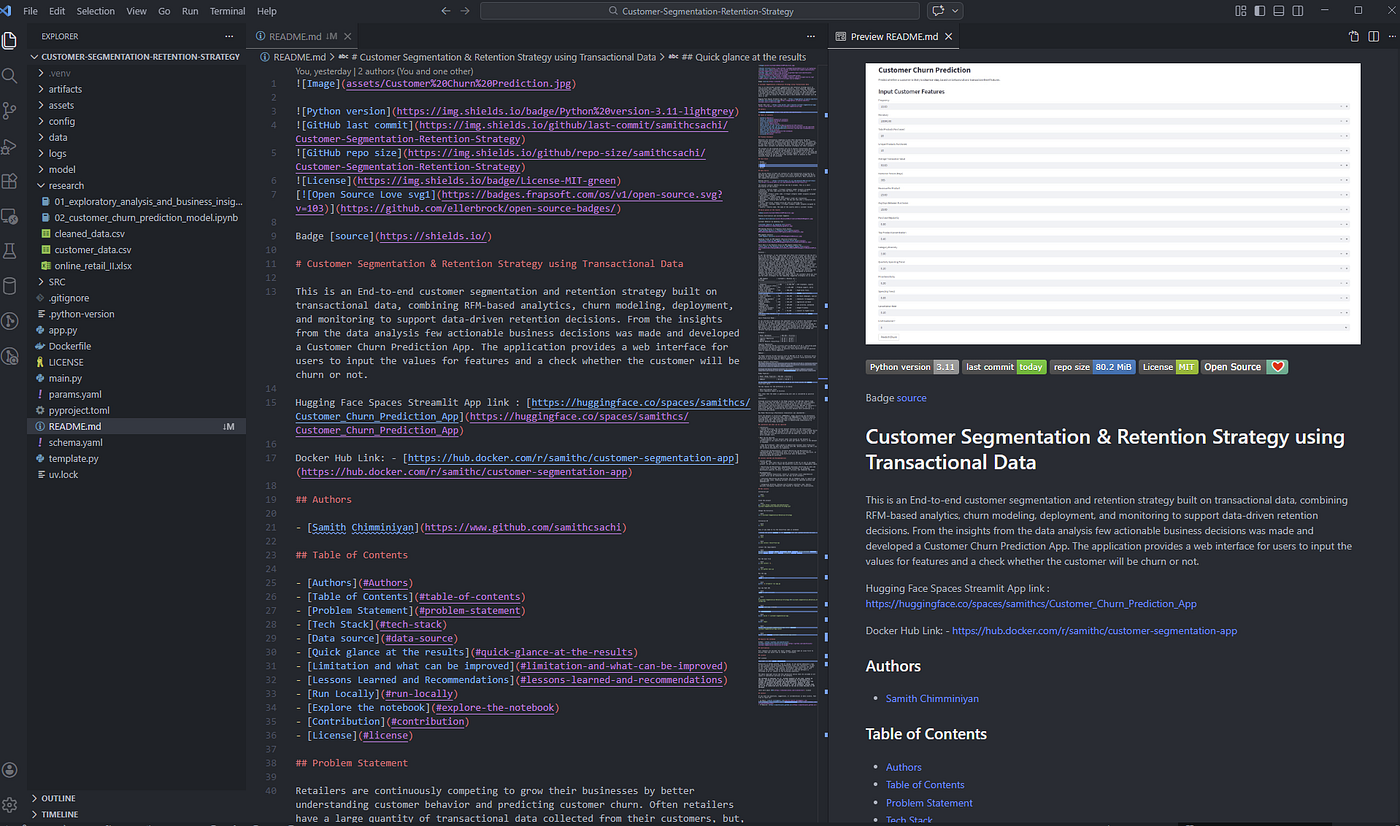
Task: Click the License MIT badge
Action: click(x=1169, y=367)
